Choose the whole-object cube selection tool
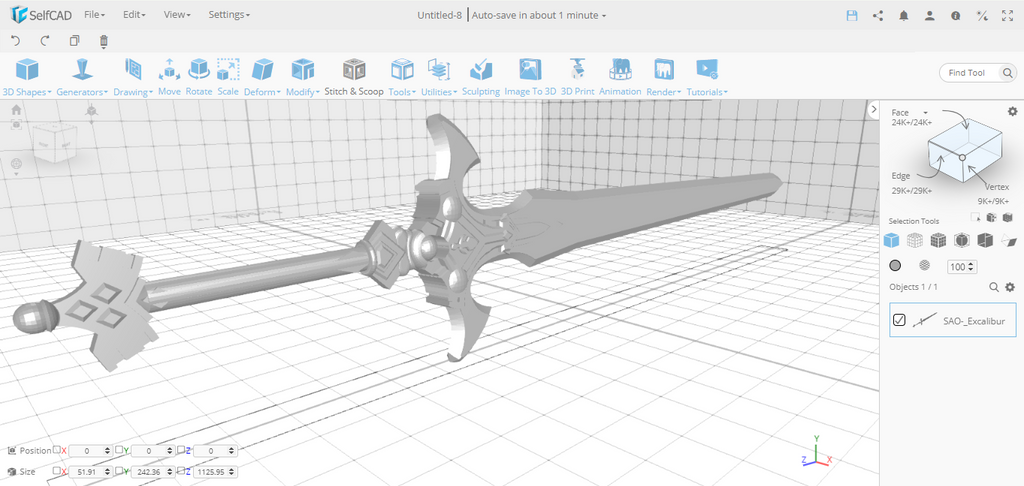The height and width of the screenshot is (486, 1024). coord(891,240)
